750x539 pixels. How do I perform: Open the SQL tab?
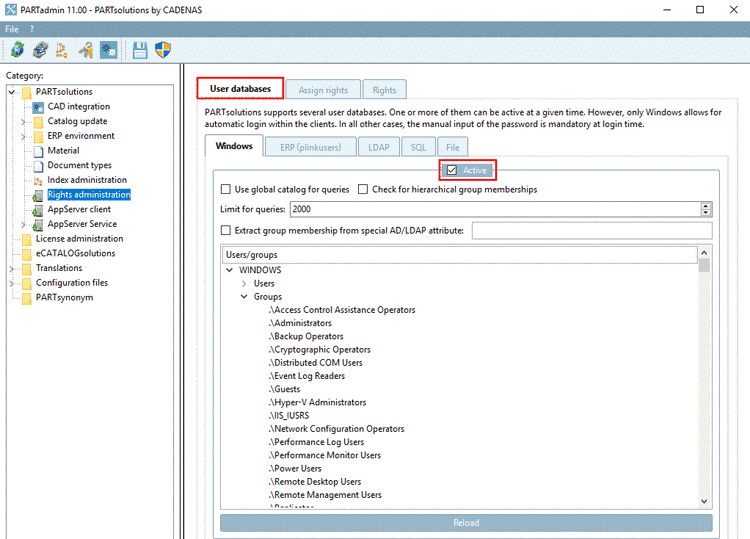click(x=418, y=147)
